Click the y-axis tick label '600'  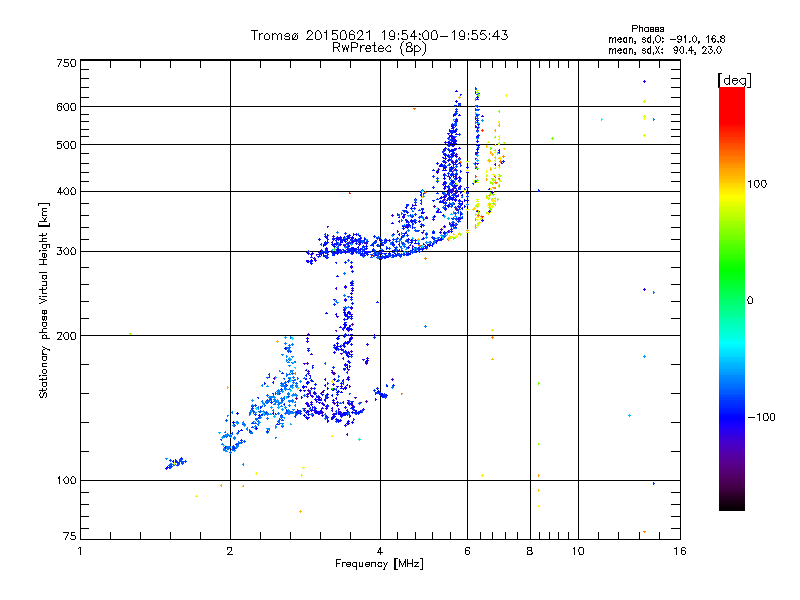(66, 107)
